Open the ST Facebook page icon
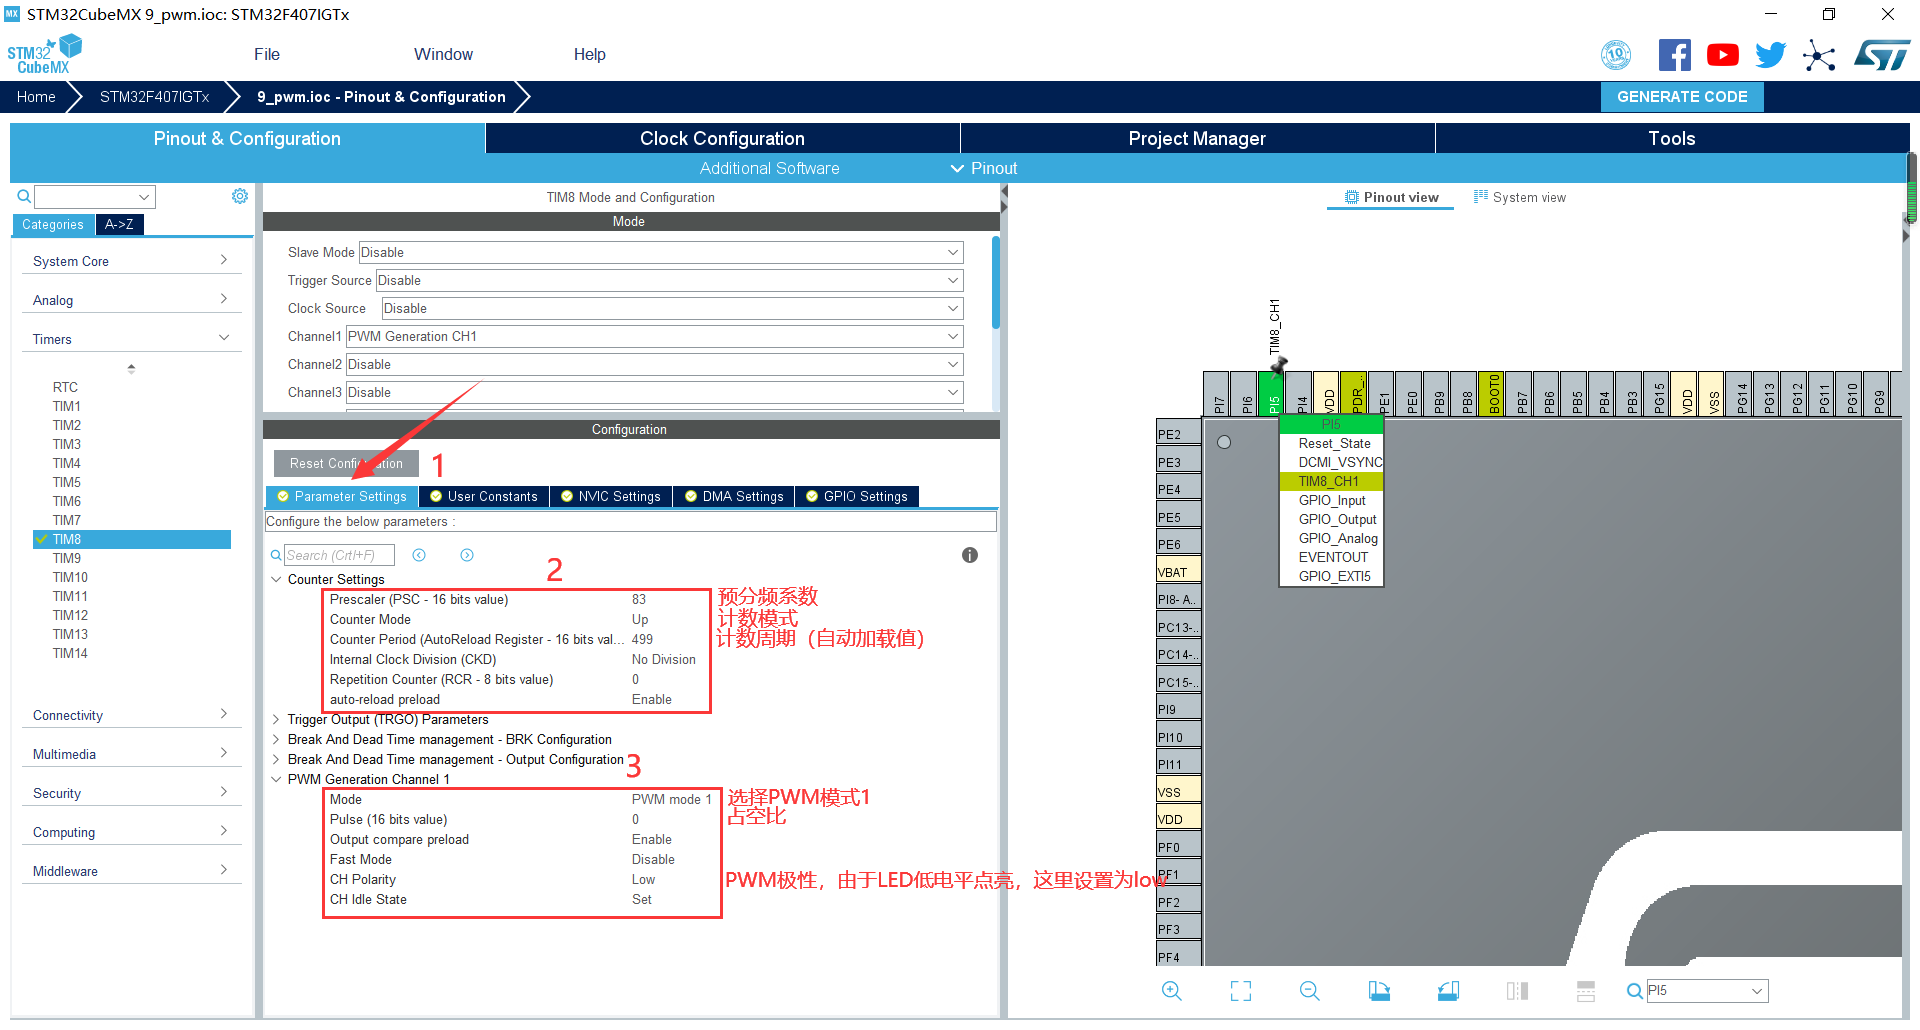The image size is (1920, 1030). pyautogui.click(x=1674, y=55)
